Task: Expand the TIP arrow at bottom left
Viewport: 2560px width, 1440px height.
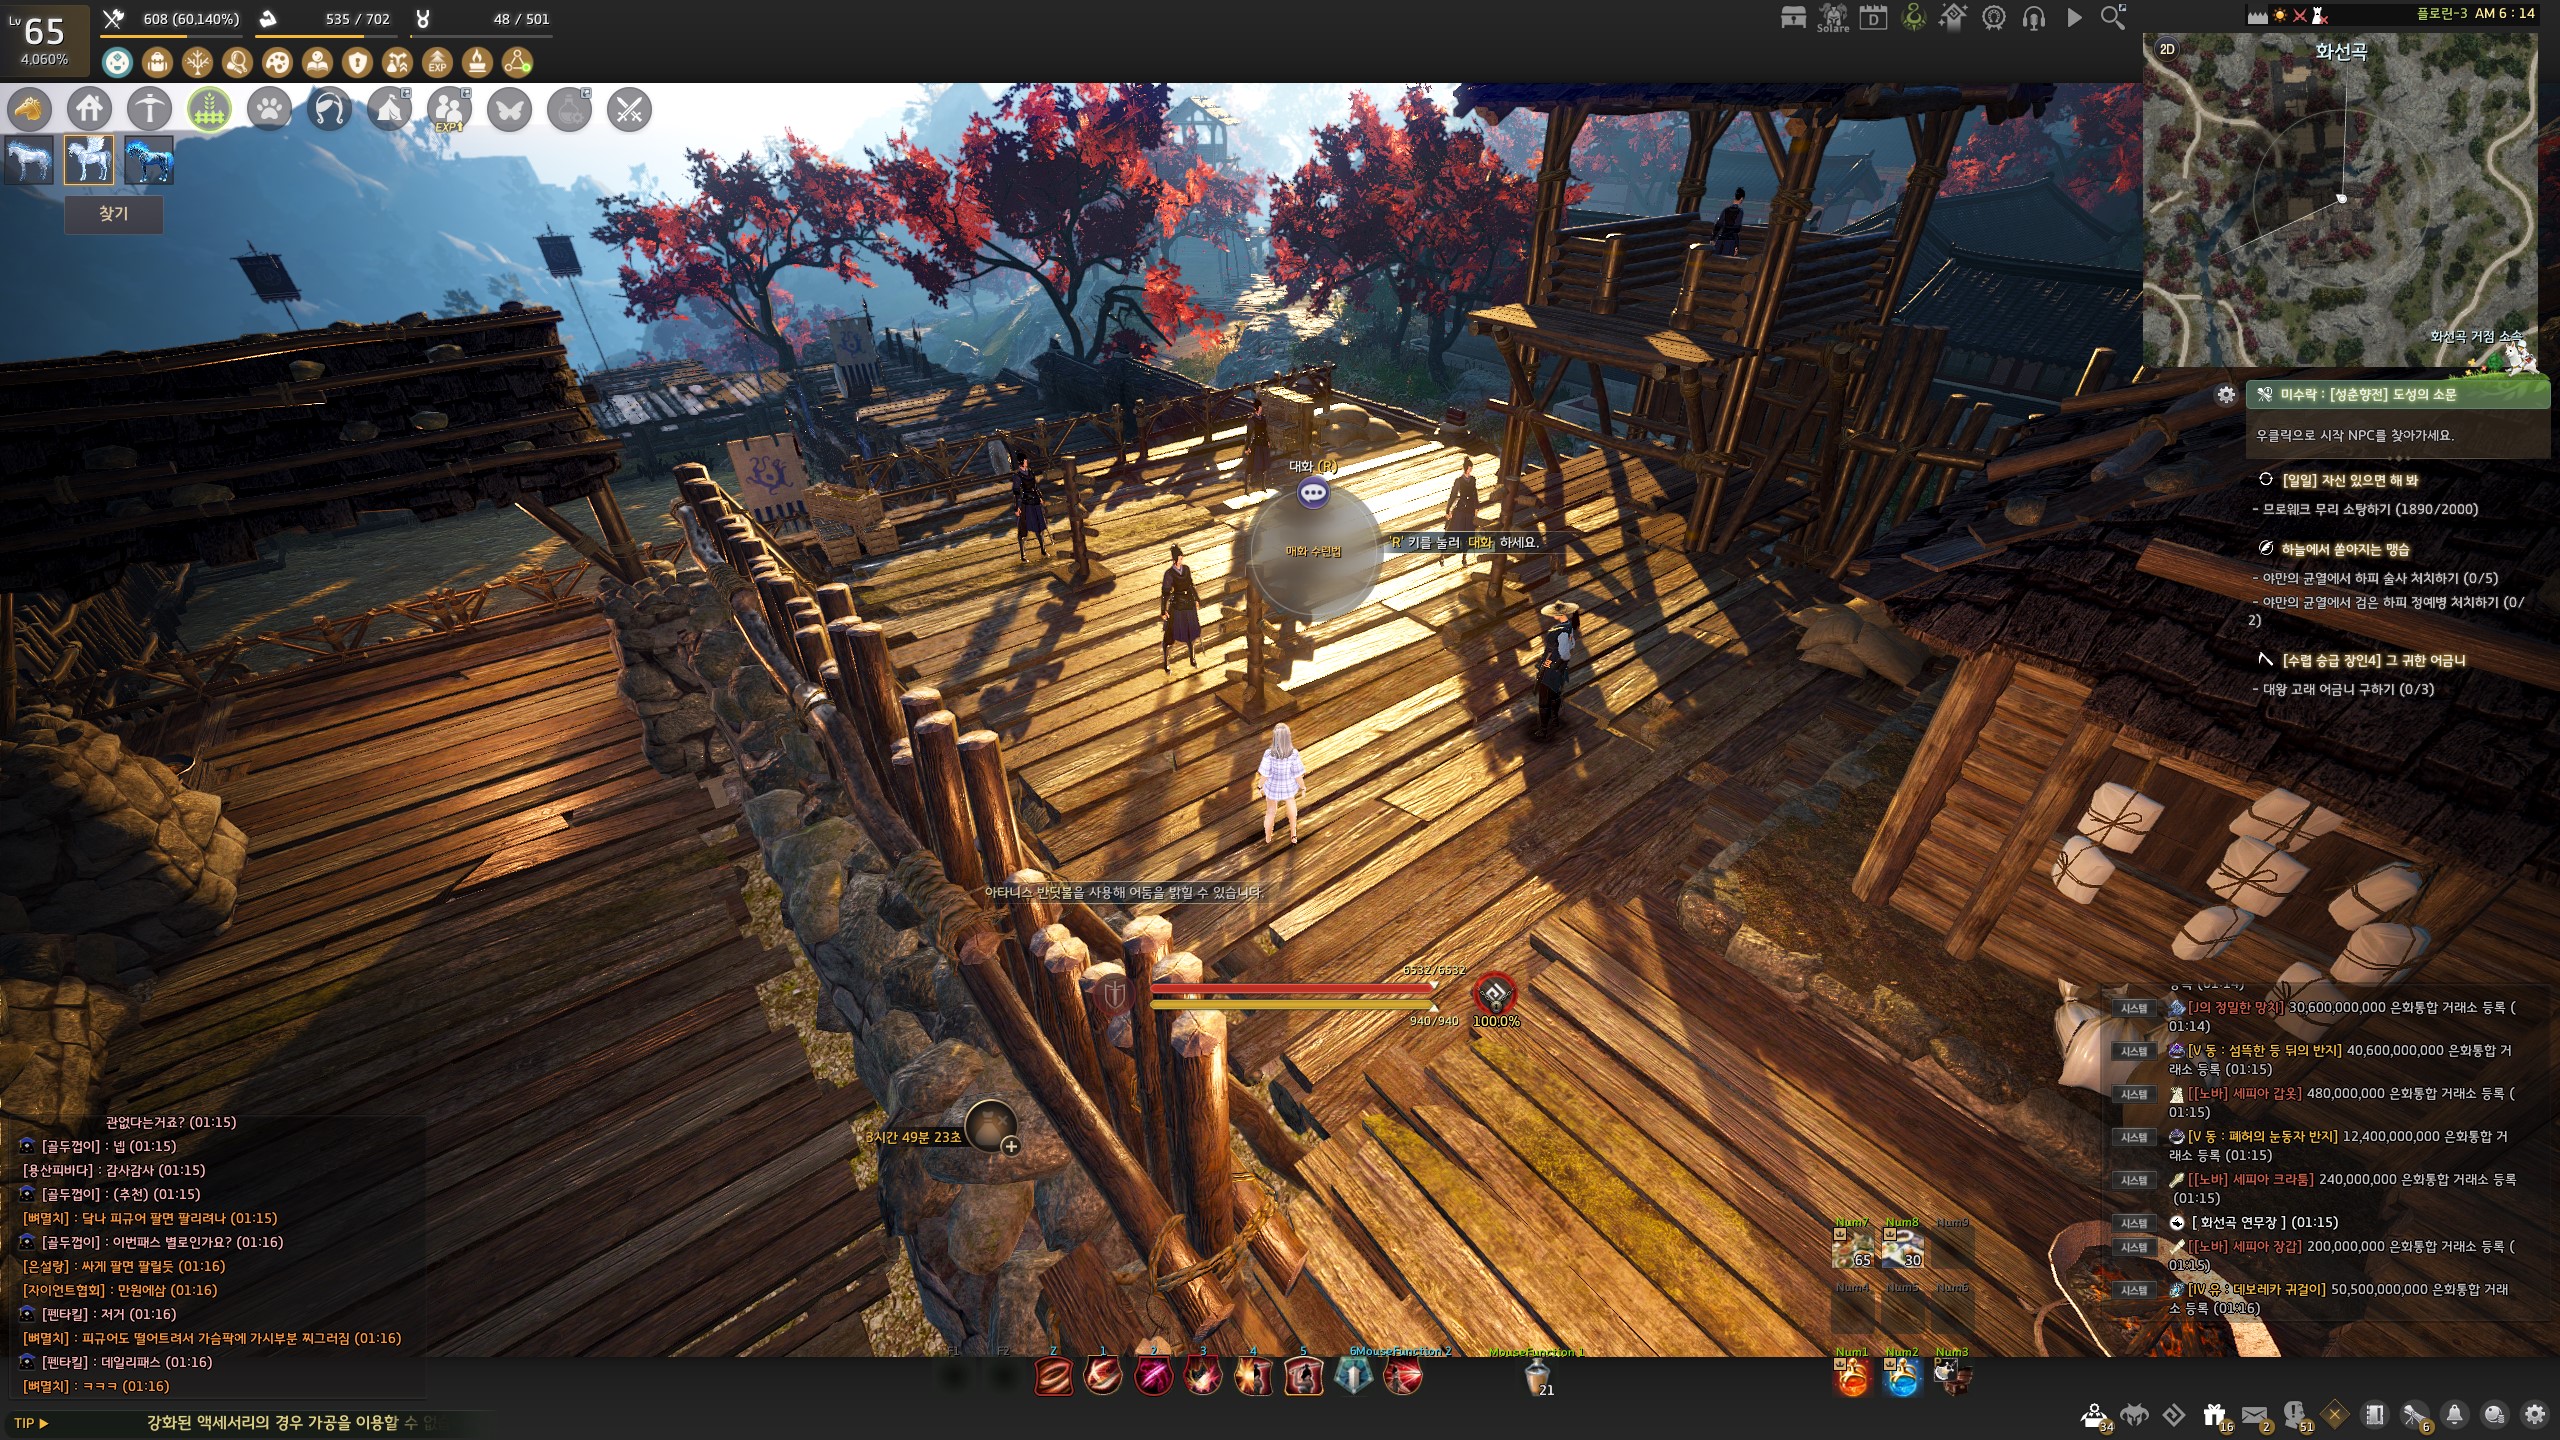Action: (43, 1423)
